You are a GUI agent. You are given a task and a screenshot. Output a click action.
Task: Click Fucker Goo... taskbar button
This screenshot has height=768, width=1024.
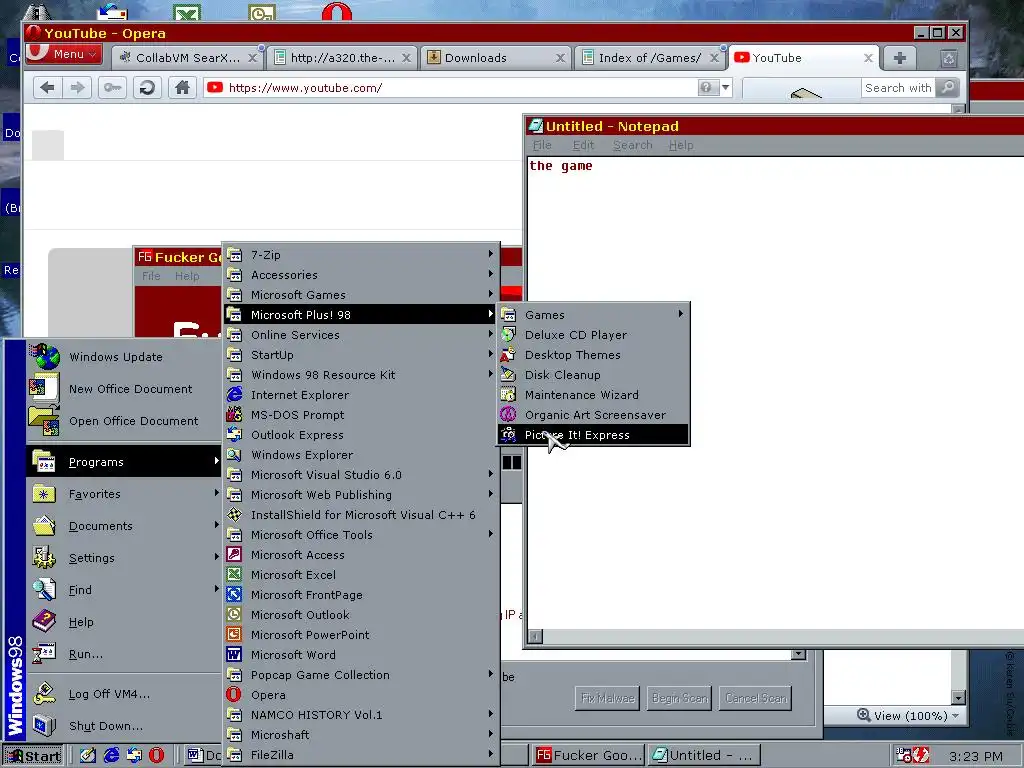pos(589,756)
